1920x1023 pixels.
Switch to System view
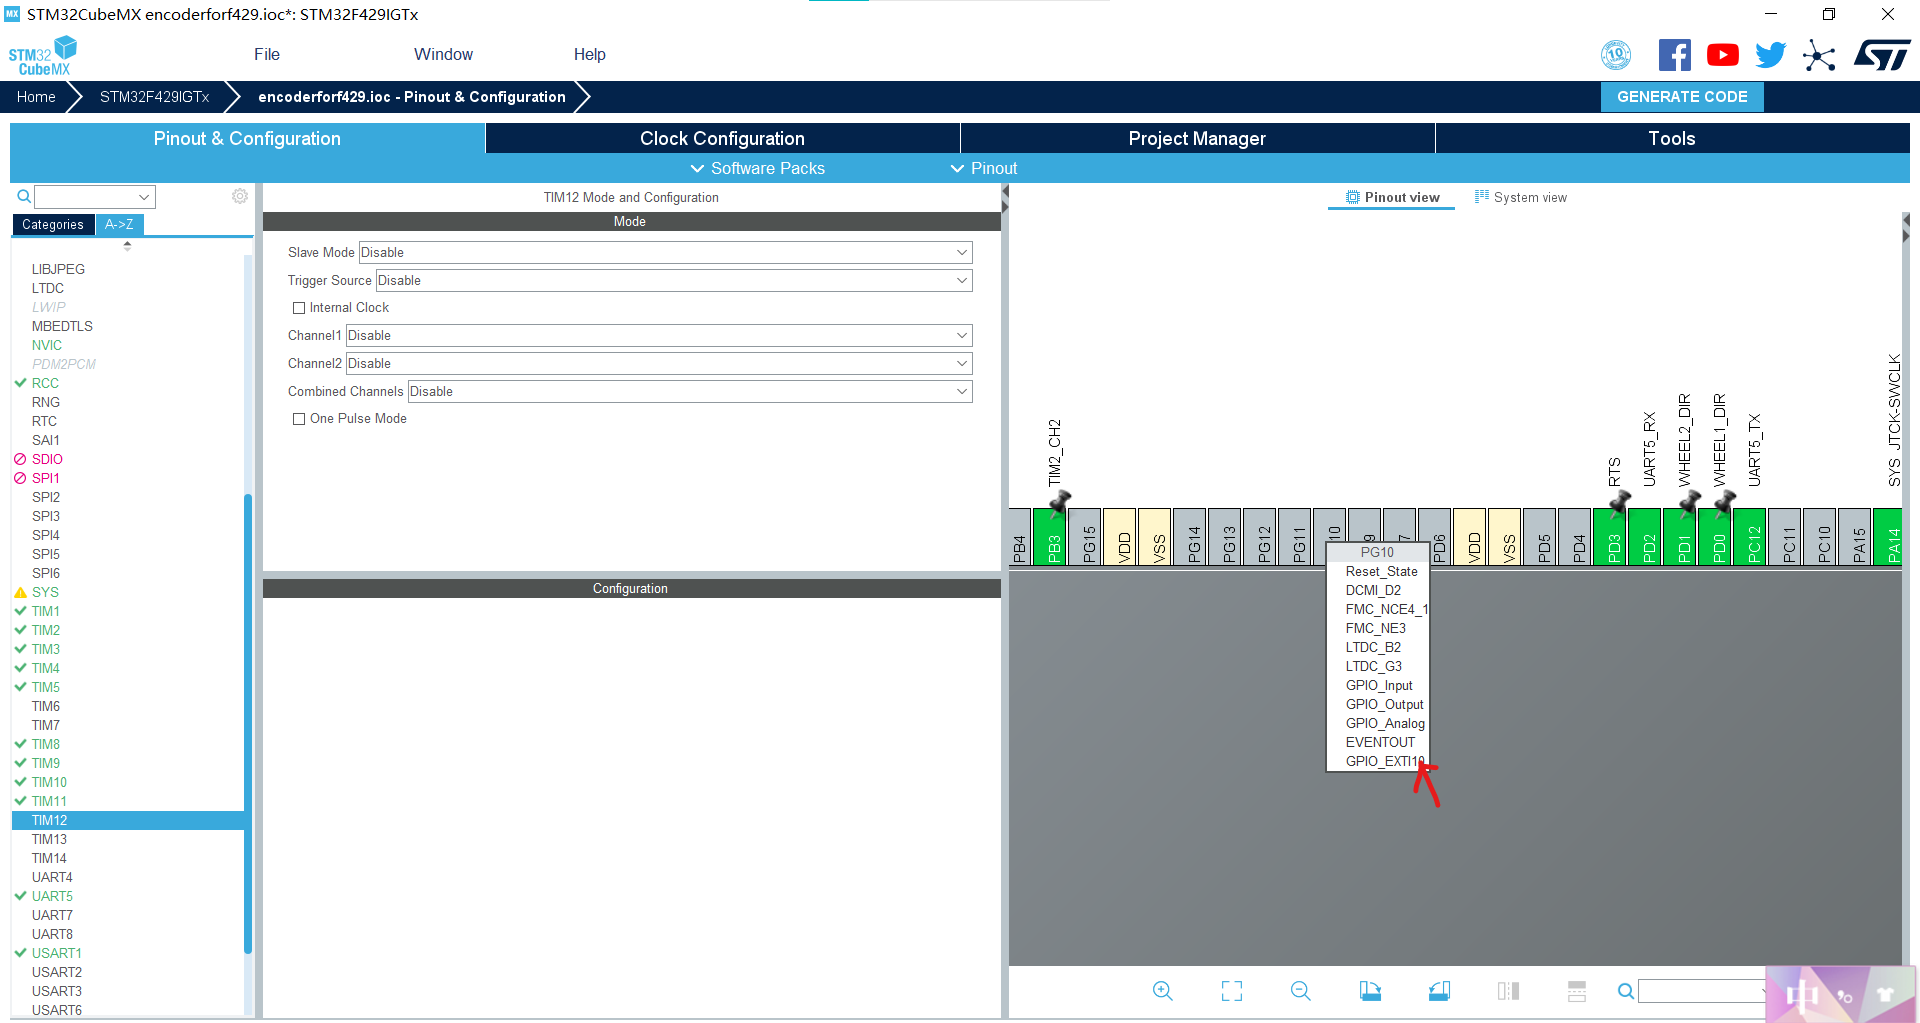point(1521,197)
